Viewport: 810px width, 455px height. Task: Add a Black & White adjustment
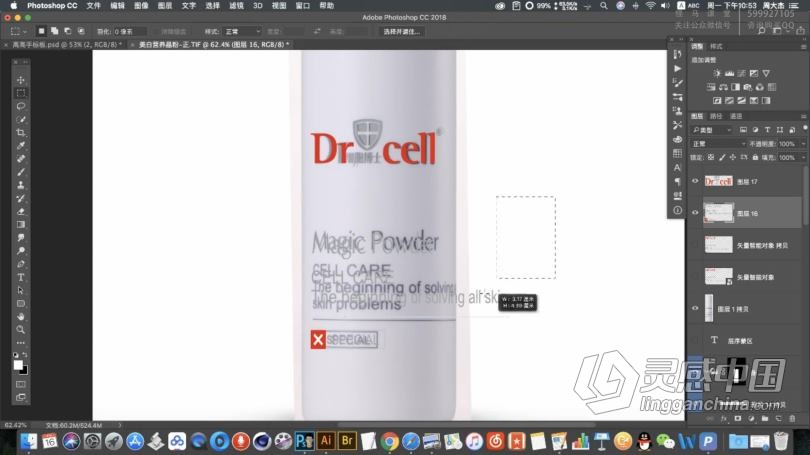736,87
